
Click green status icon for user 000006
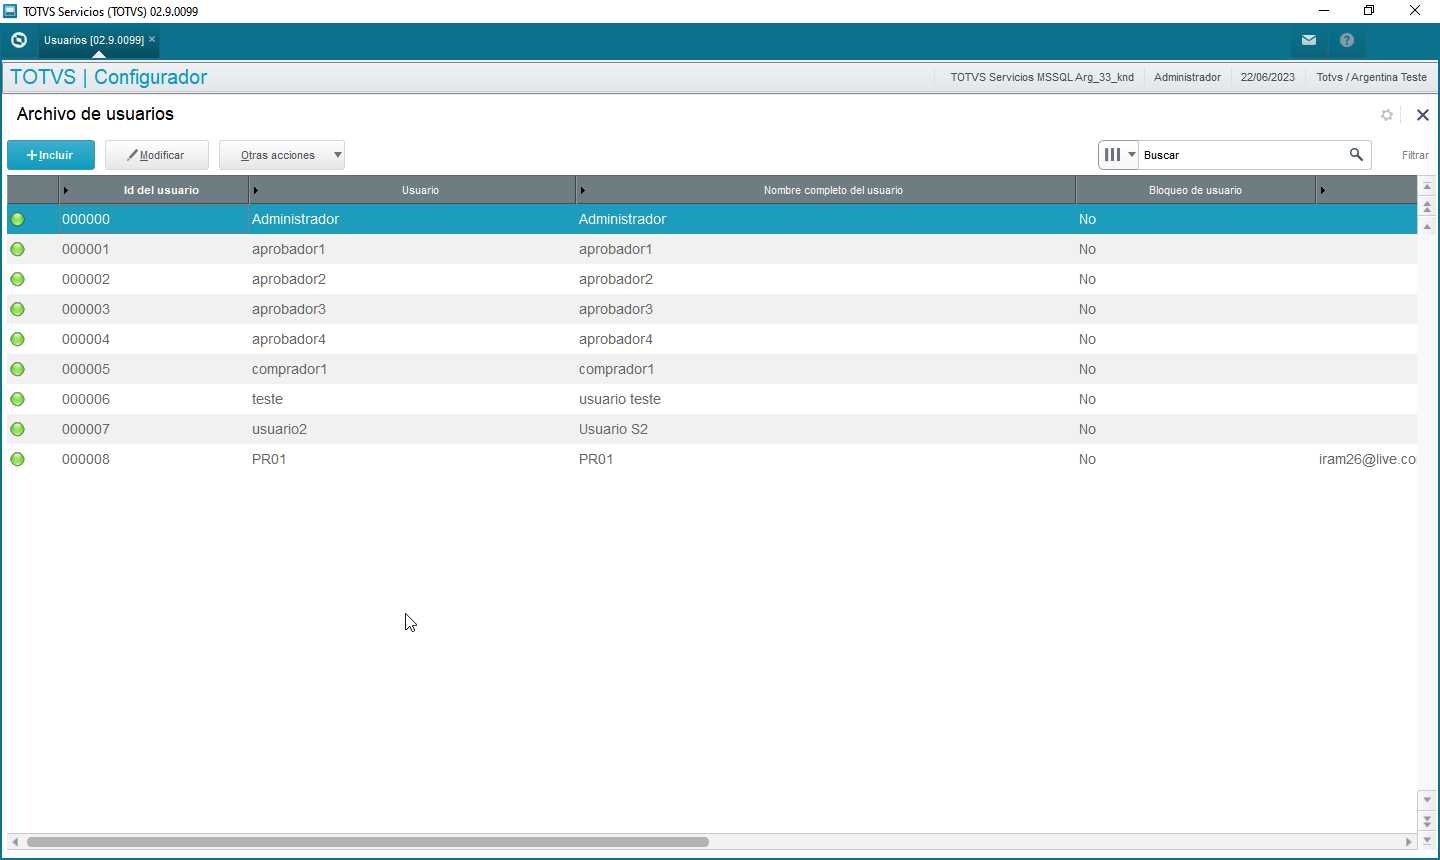(x=17, y=399)
